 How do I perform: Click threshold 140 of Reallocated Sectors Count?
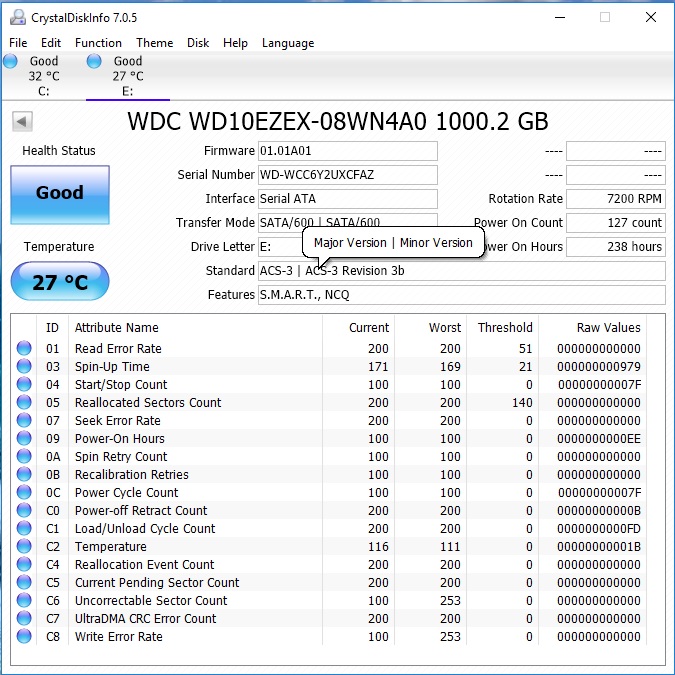point(522,403)
